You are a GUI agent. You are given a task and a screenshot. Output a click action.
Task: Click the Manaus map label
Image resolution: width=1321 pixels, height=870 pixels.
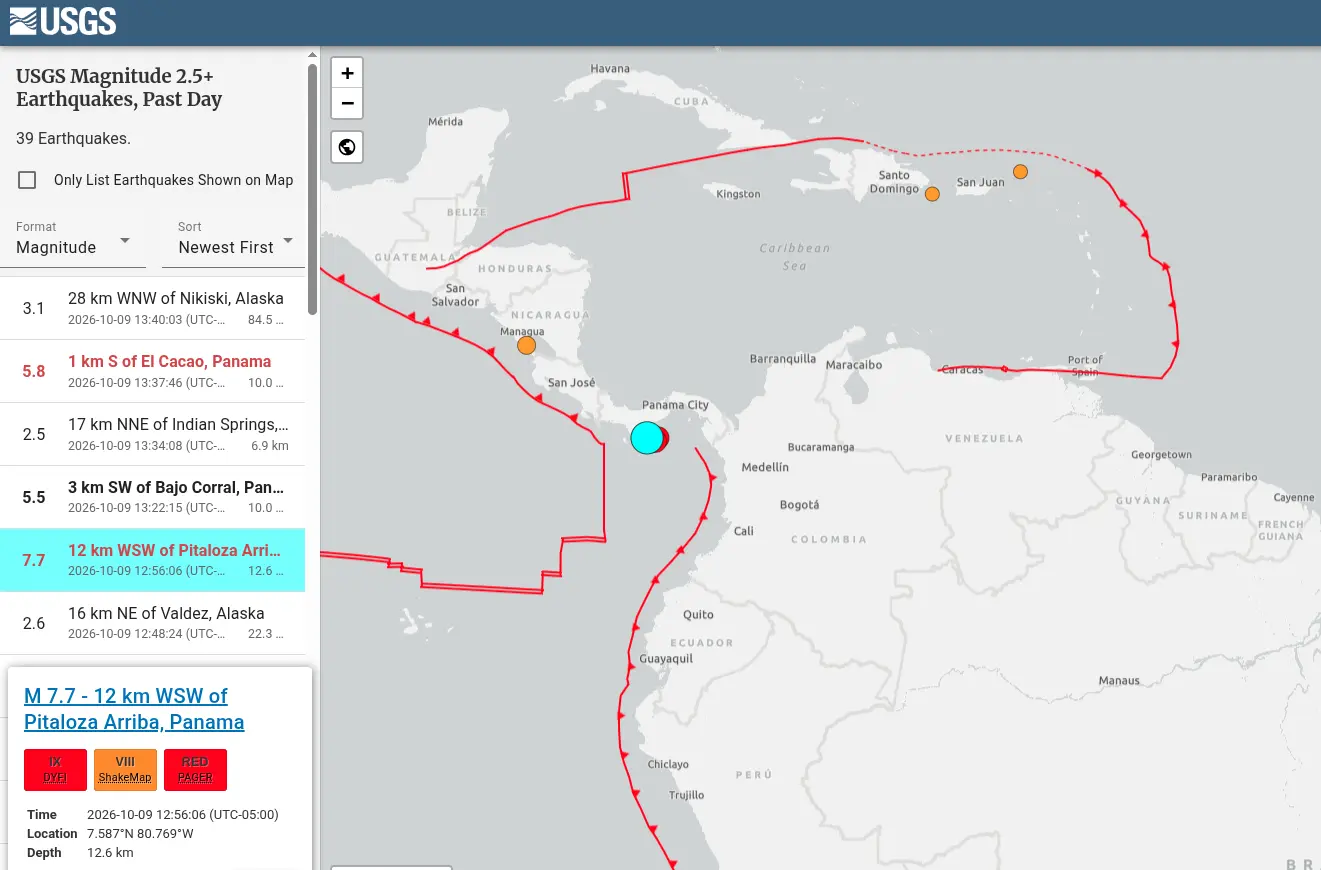1119,681
